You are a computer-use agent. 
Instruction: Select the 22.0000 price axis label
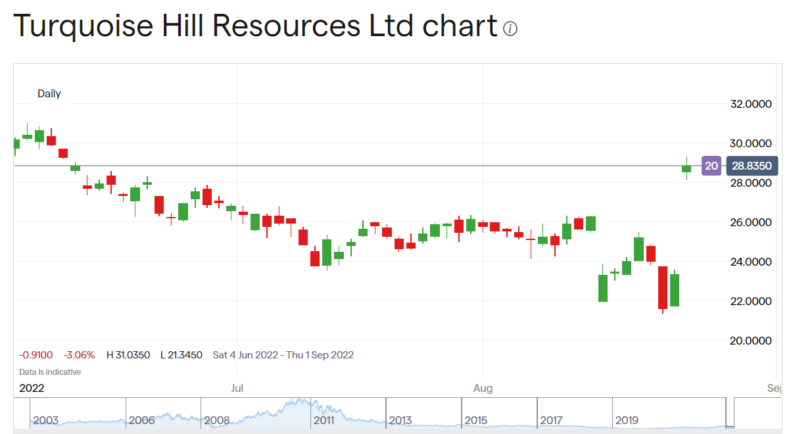coord(751,301)
